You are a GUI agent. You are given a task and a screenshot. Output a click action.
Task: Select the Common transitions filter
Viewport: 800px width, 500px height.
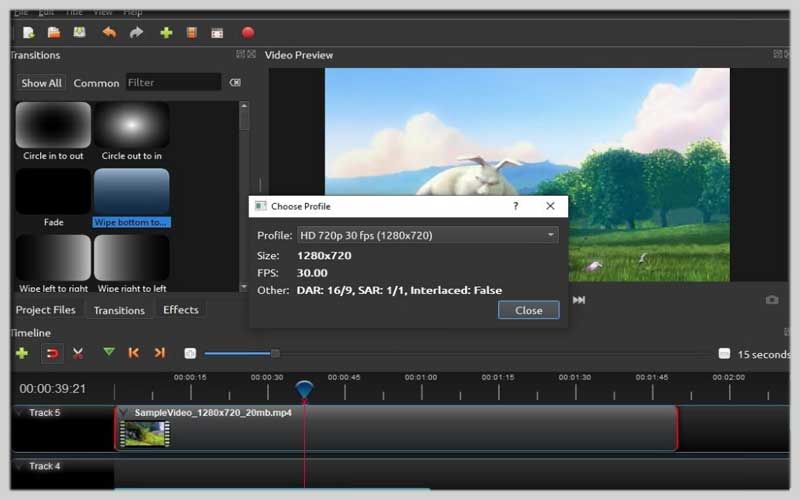(x=96, y=83)
